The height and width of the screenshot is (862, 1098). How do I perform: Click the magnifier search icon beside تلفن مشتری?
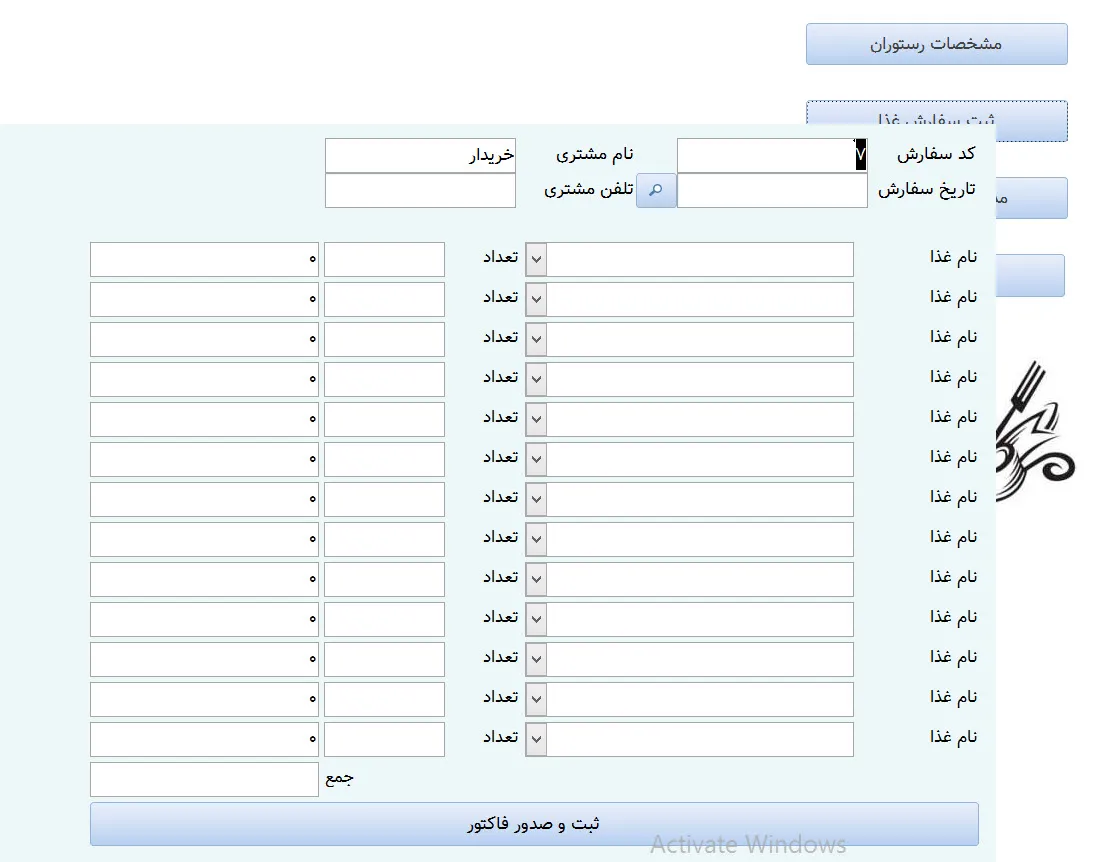point(656,190)
